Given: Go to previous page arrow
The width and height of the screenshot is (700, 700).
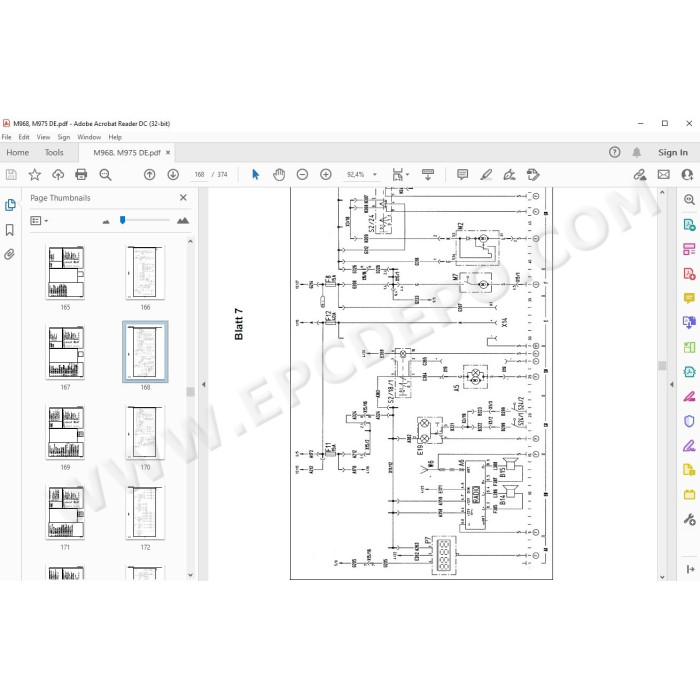Looking at the screenshot, I should pyautogui.click(x=150, y=174).
